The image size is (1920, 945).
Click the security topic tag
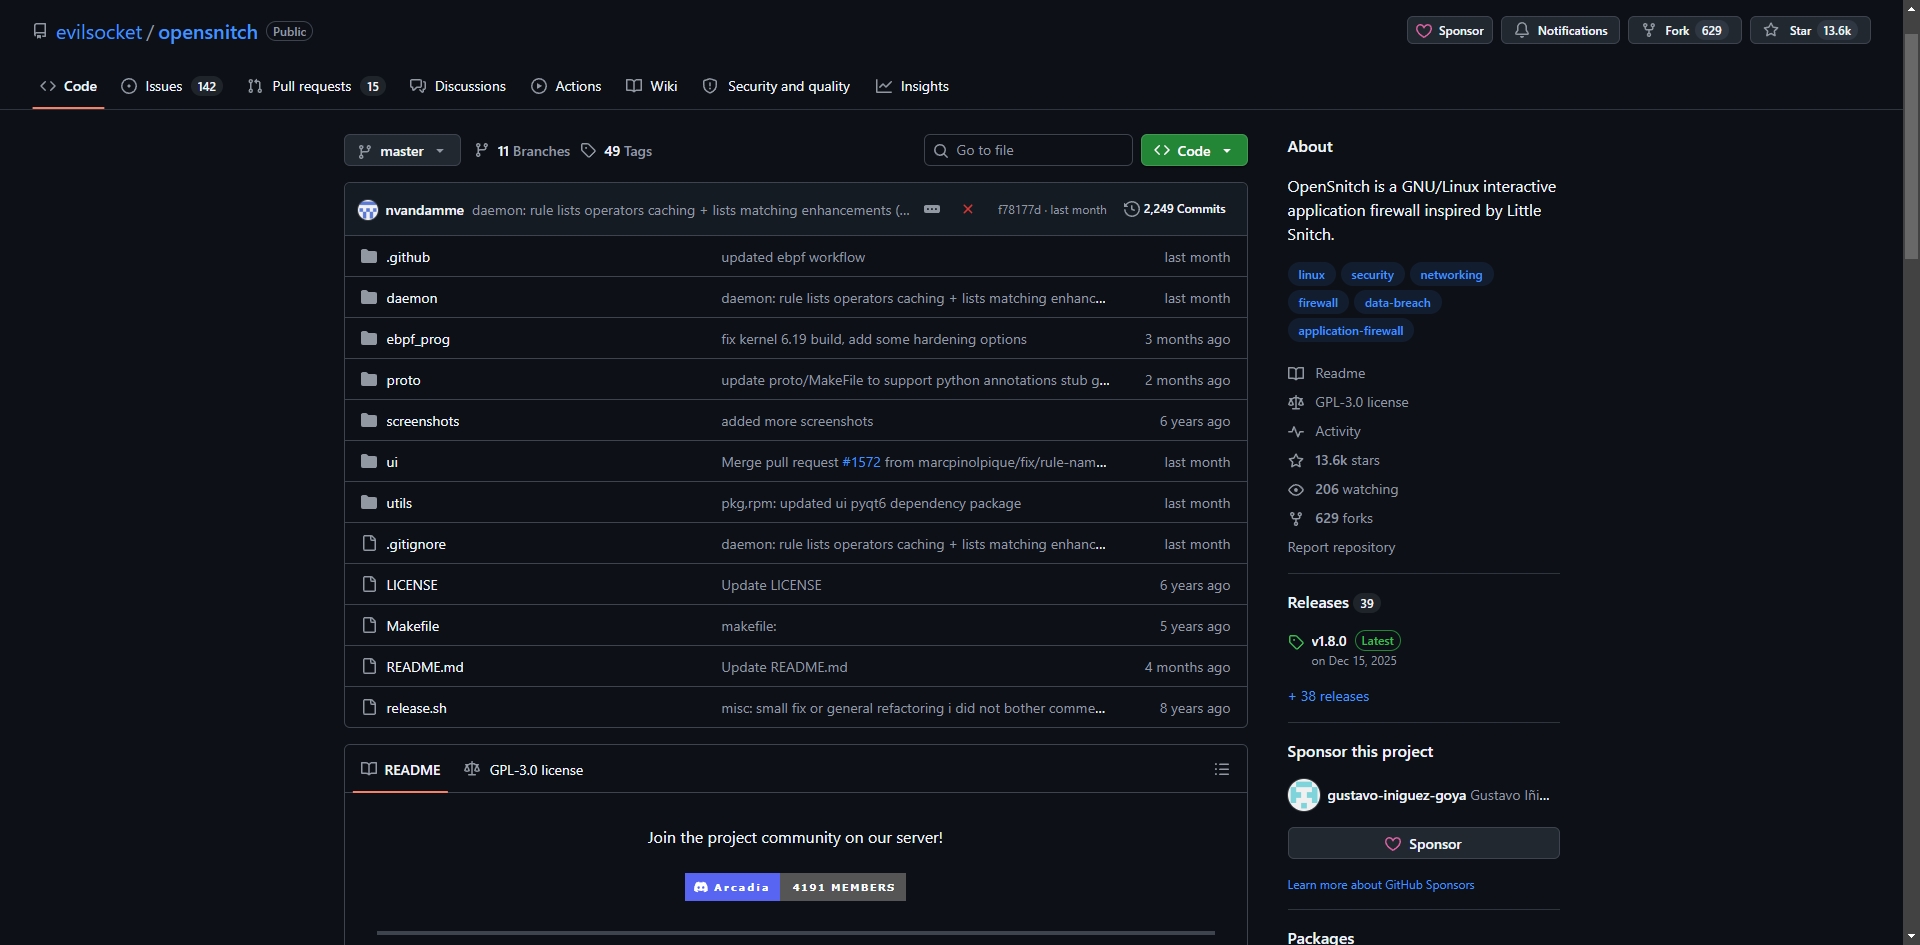coord(1372,275)
